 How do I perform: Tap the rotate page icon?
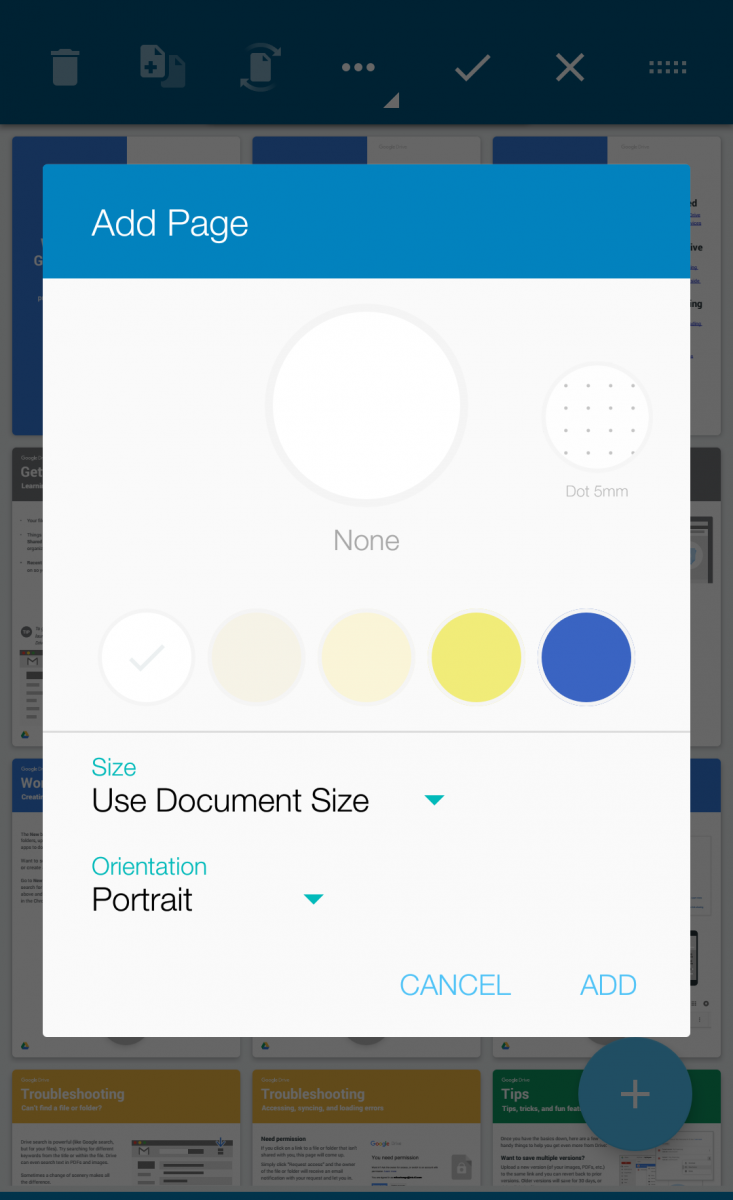[x=260, y=67]
